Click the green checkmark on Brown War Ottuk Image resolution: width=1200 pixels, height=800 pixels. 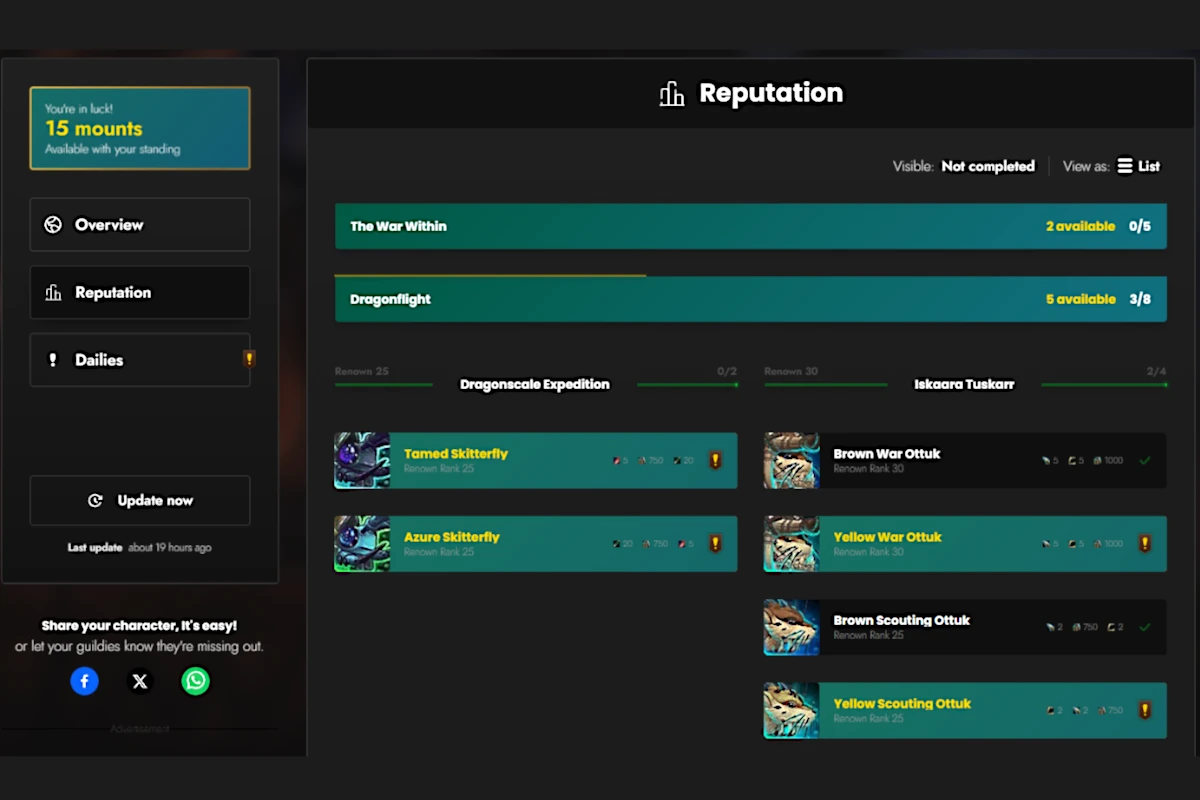coord(1145,460)
